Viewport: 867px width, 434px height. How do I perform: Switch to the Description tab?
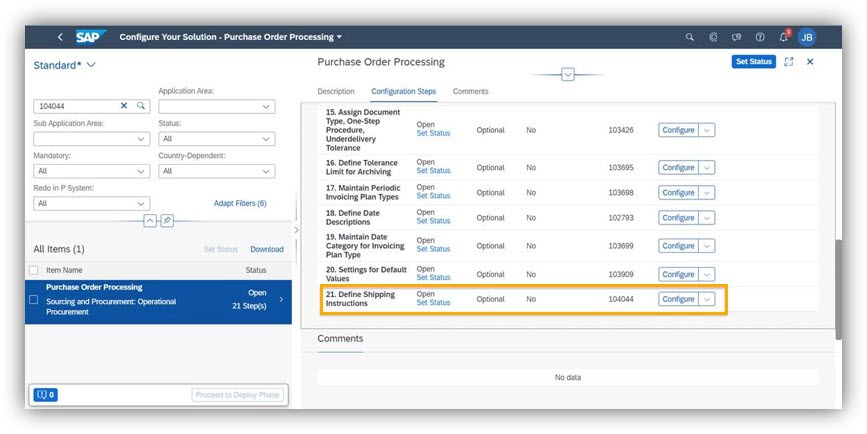tap(336, 92)
